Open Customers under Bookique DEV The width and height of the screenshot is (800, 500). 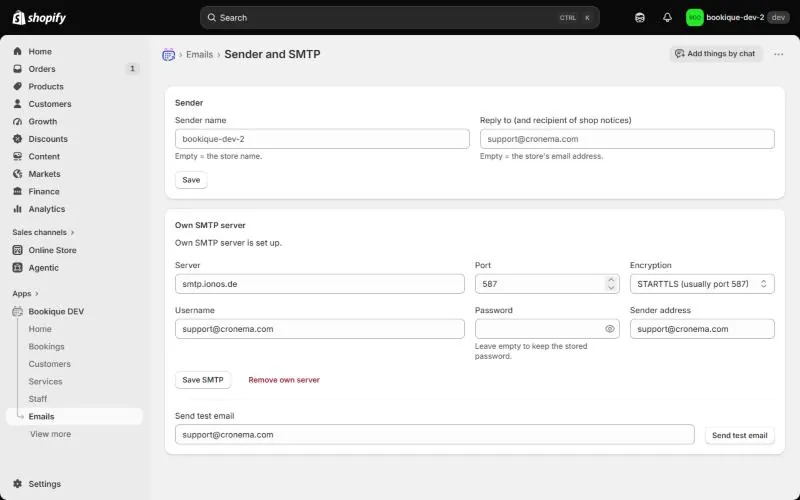[x=49, y=364]
